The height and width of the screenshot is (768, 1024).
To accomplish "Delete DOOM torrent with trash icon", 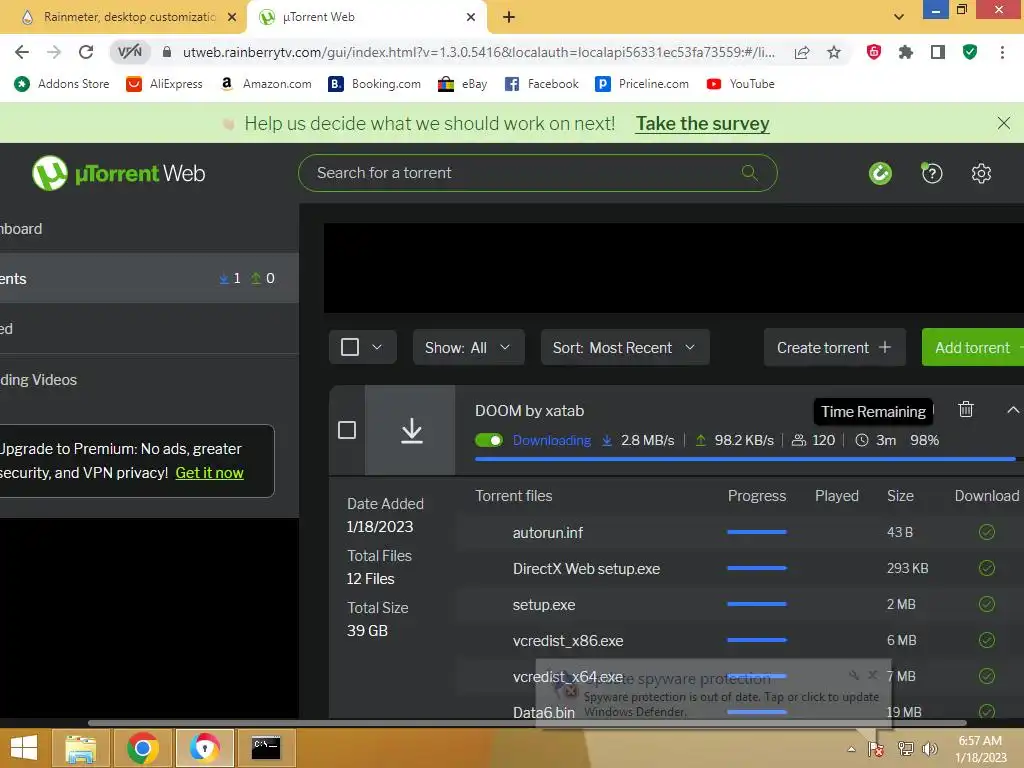I will tap(966, 409).
